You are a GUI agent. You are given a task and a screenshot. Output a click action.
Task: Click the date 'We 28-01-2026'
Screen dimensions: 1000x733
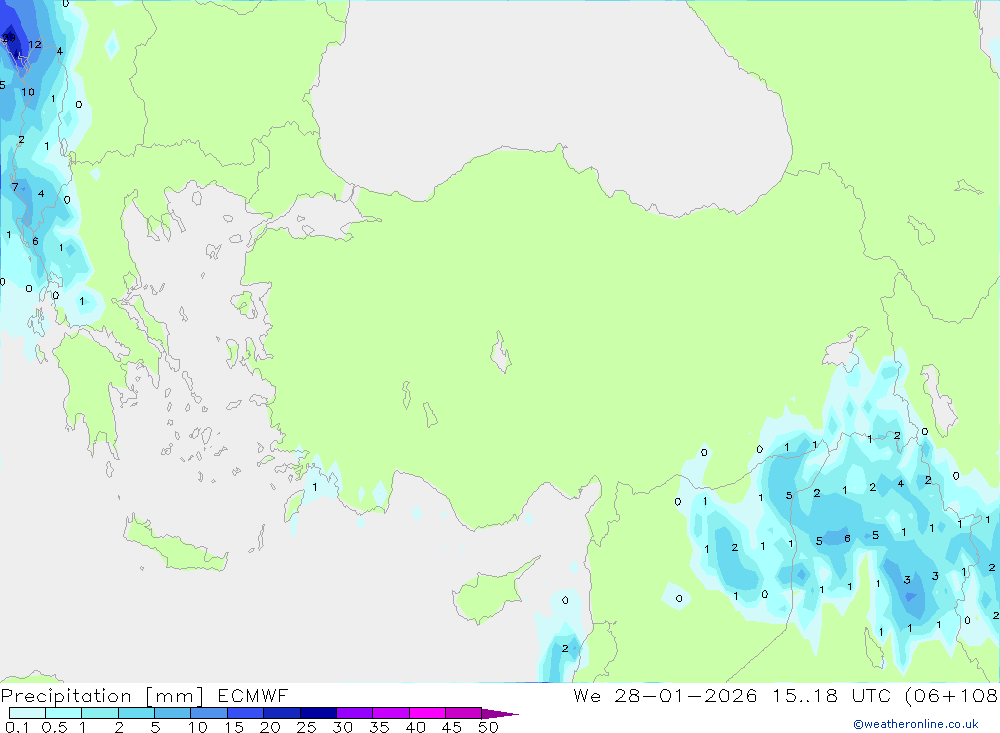click(665, 696)
